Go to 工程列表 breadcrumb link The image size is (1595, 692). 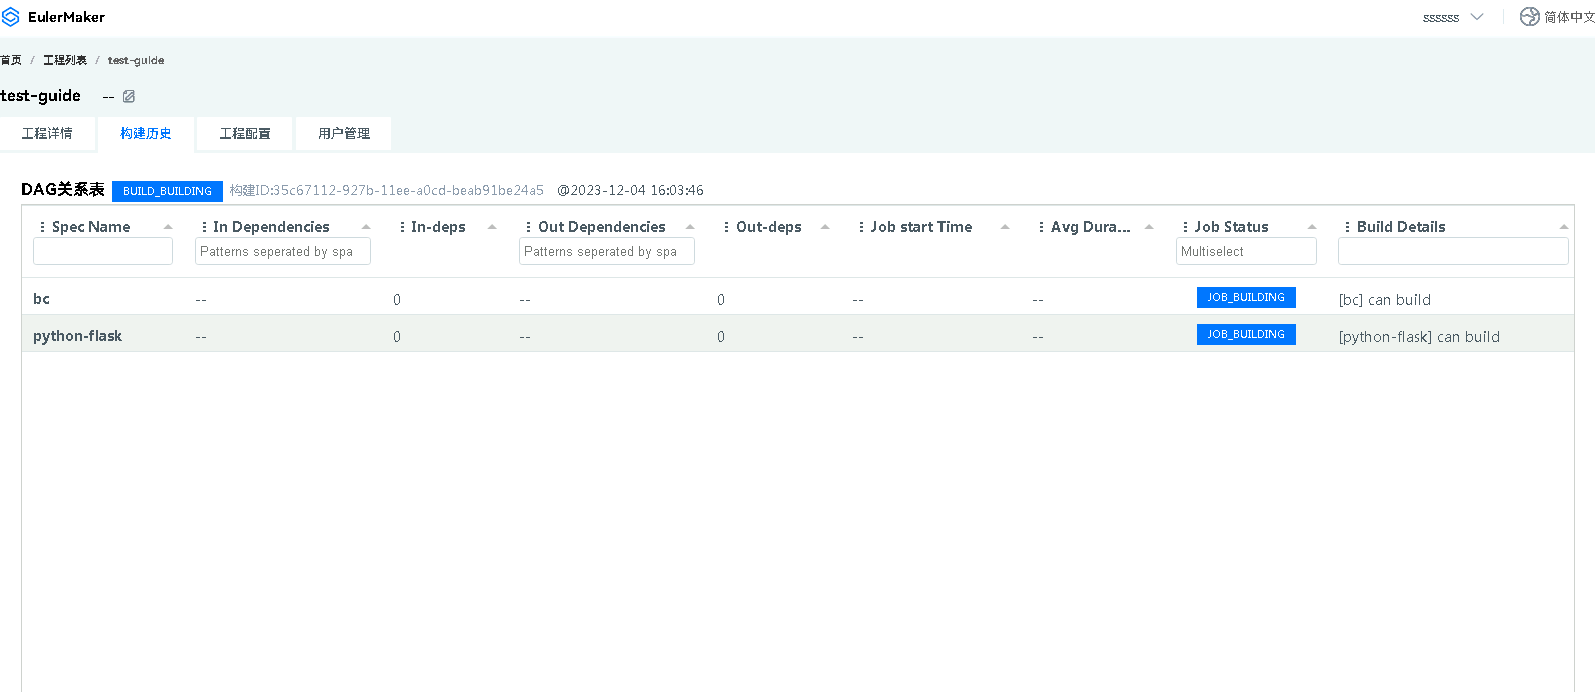(65, 60)
